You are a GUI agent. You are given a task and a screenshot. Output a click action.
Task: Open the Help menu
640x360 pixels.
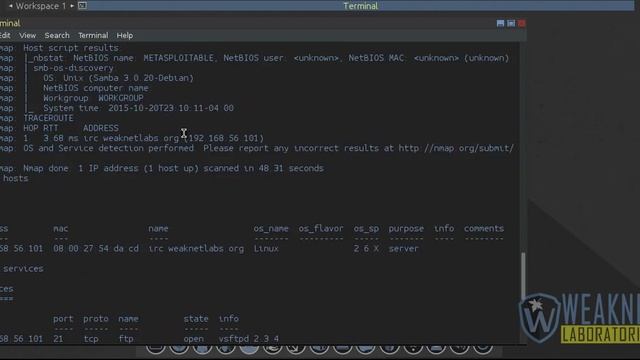pyautogui.click(x=124, y=36)
